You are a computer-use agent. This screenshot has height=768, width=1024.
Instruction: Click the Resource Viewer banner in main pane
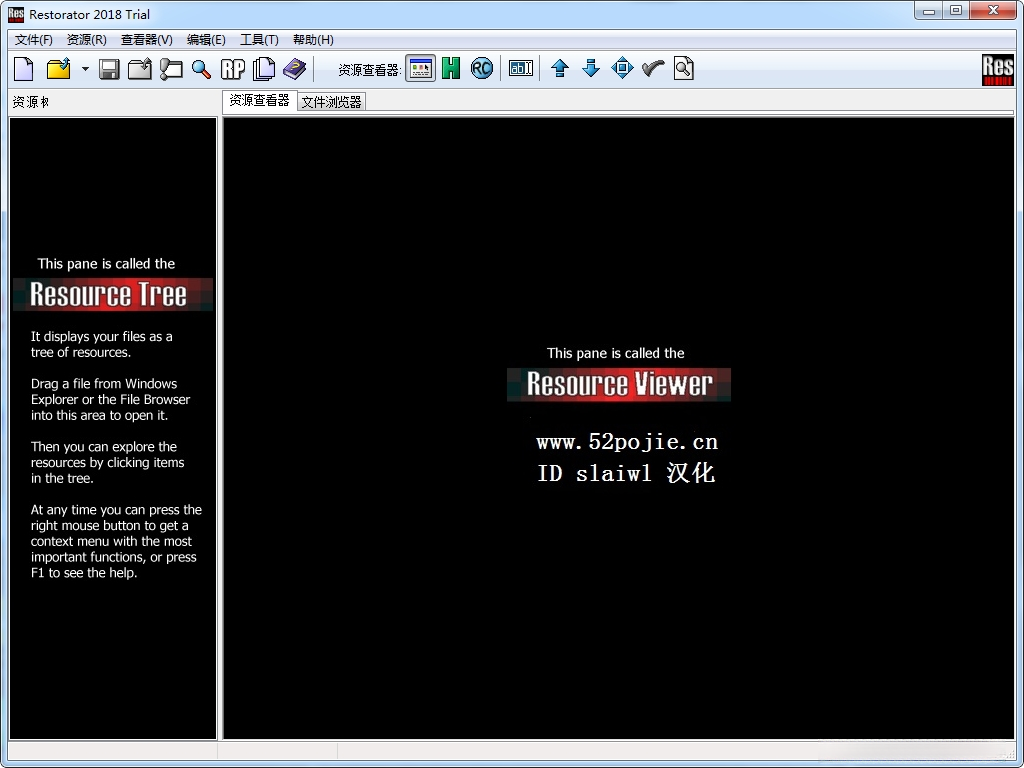[x=618, y=384]
